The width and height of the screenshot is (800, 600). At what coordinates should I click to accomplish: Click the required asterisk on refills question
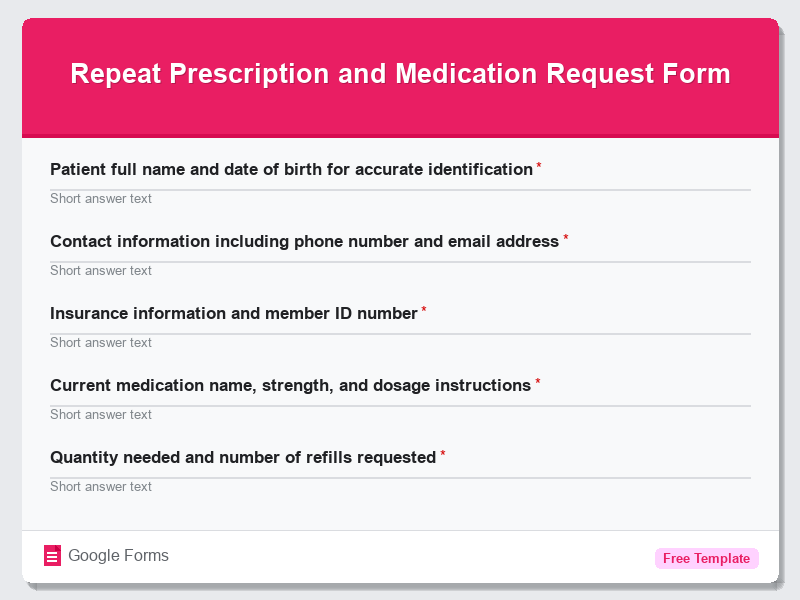[x=442, y=452]
